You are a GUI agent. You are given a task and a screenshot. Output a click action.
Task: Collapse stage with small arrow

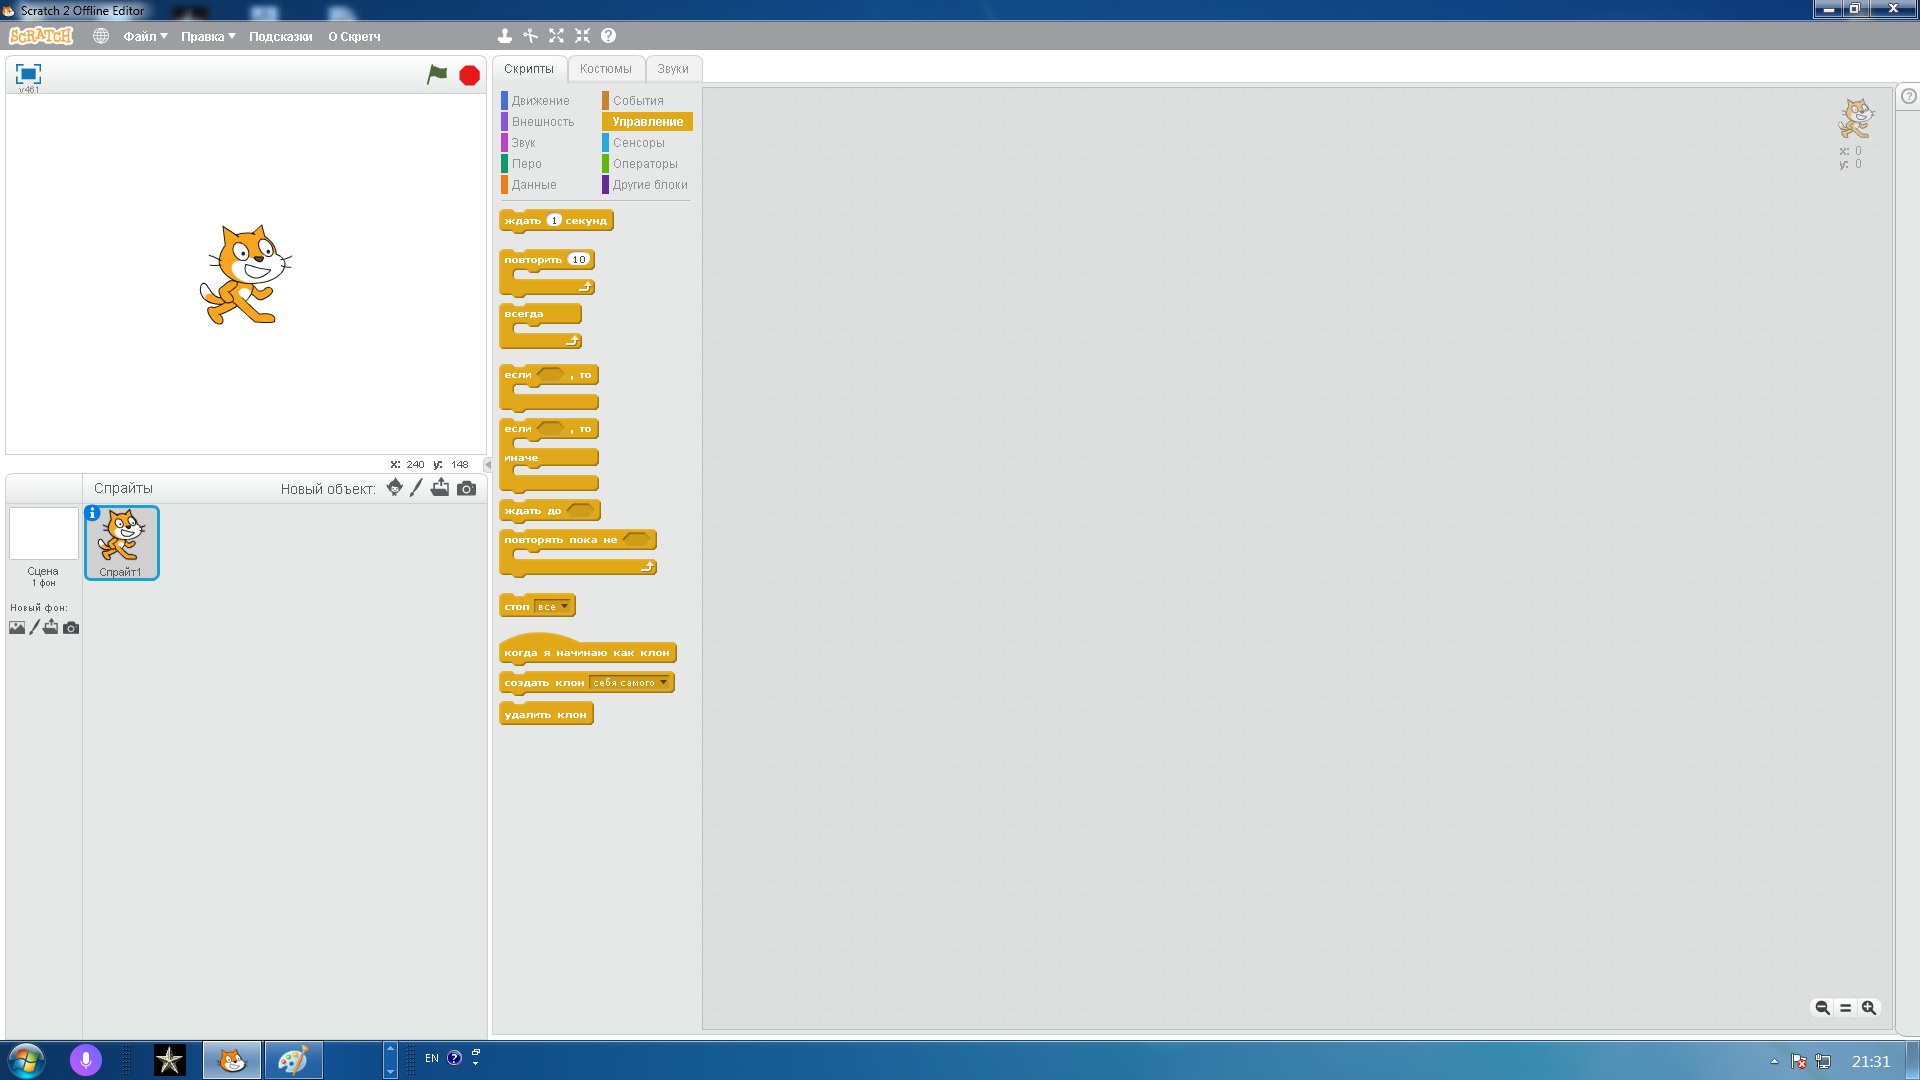click(488, 464)
